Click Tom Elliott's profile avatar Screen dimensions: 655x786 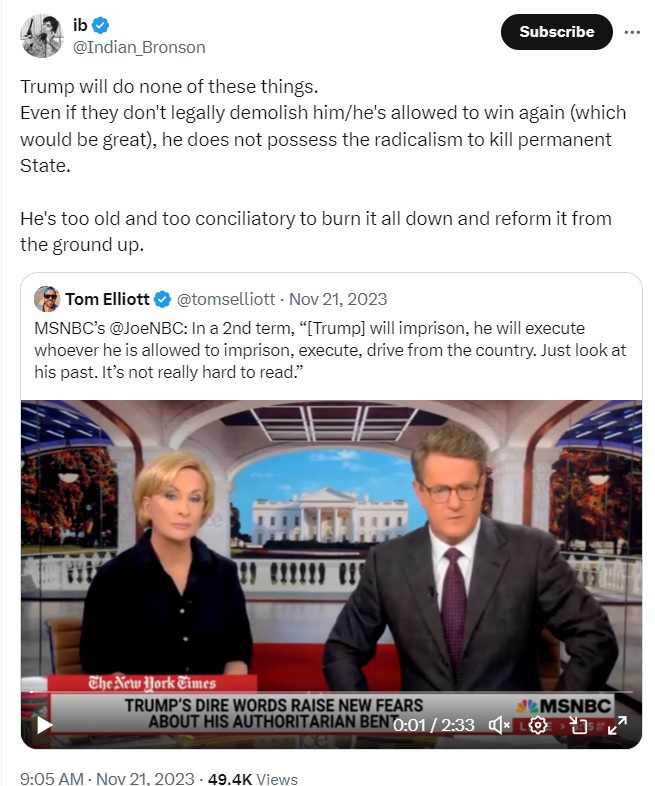(x=47, y=299)
